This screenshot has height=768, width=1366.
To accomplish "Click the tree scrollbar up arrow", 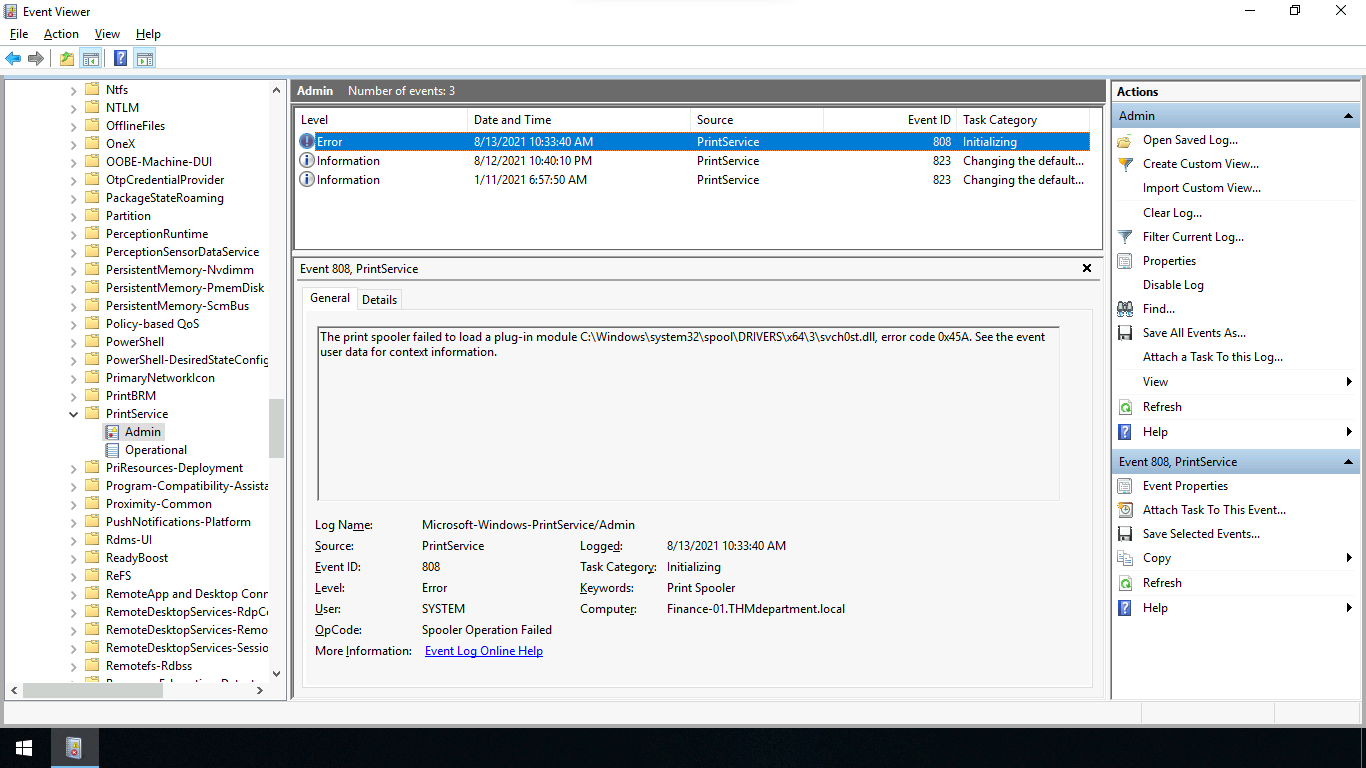I will tap(276, 90).
